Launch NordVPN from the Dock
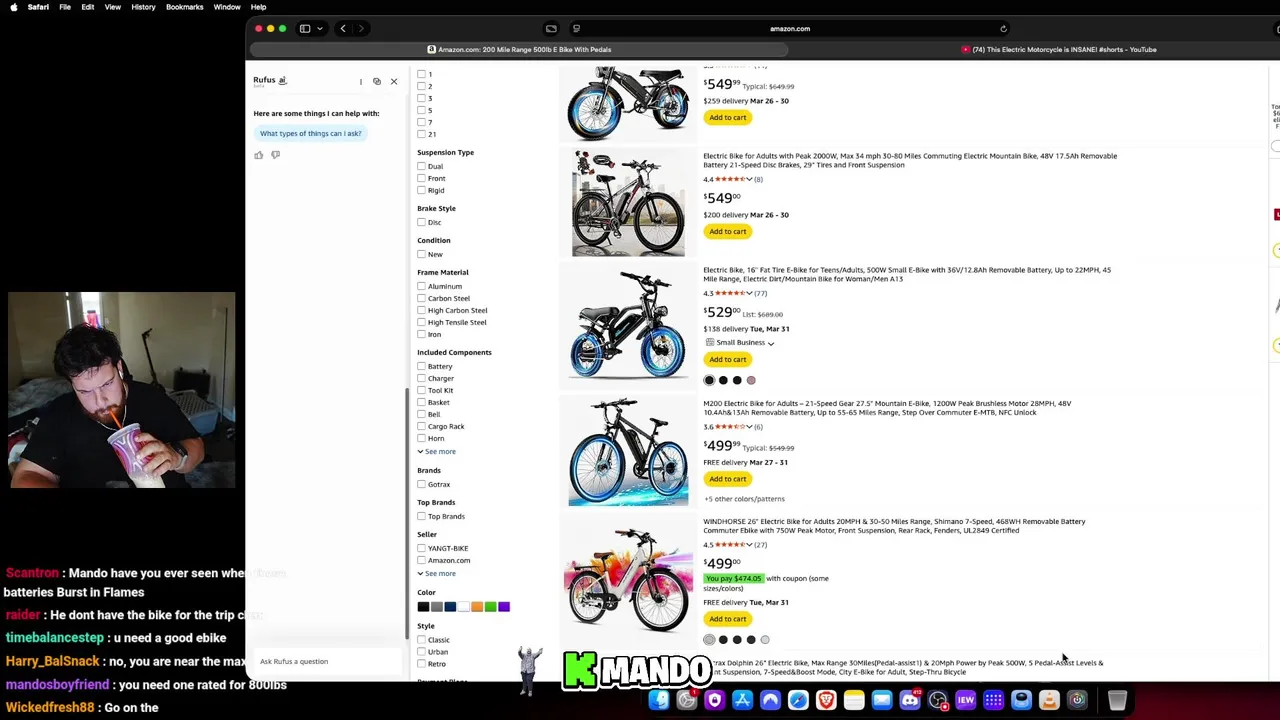Screen dimensions: 1280x720 coord(770,701)
